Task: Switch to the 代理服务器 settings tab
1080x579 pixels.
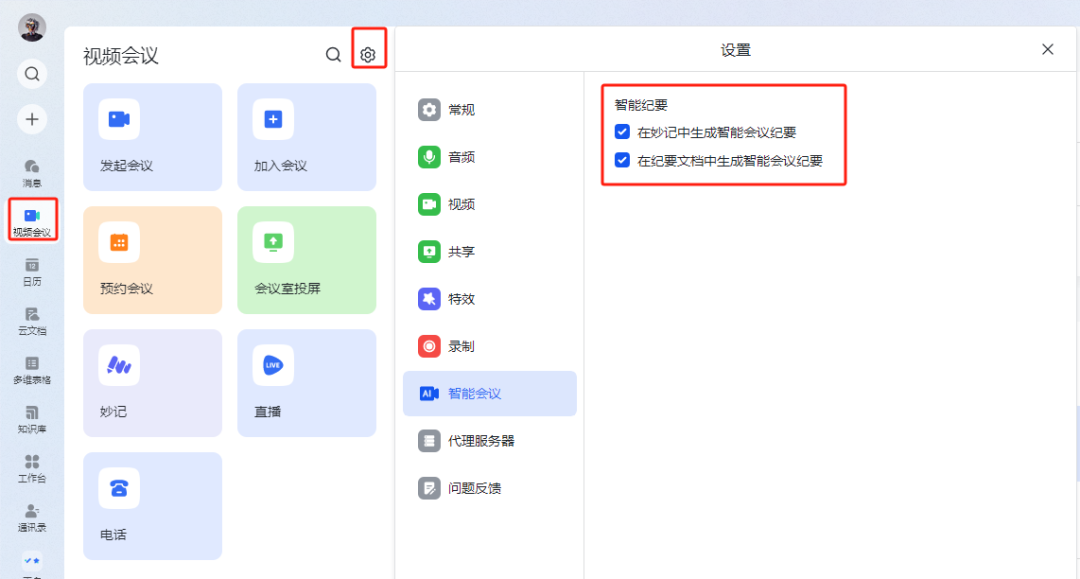Action: (489, 441)
